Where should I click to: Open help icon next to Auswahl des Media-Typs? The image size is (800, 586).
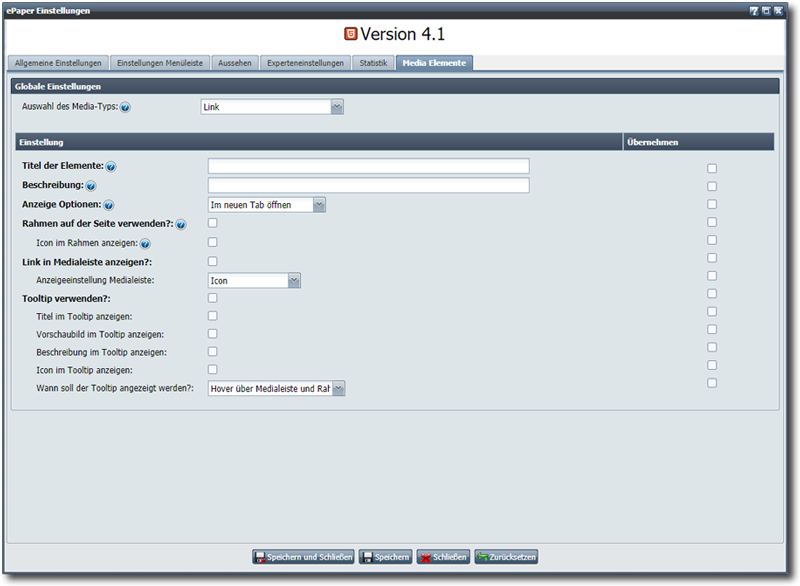125,107
